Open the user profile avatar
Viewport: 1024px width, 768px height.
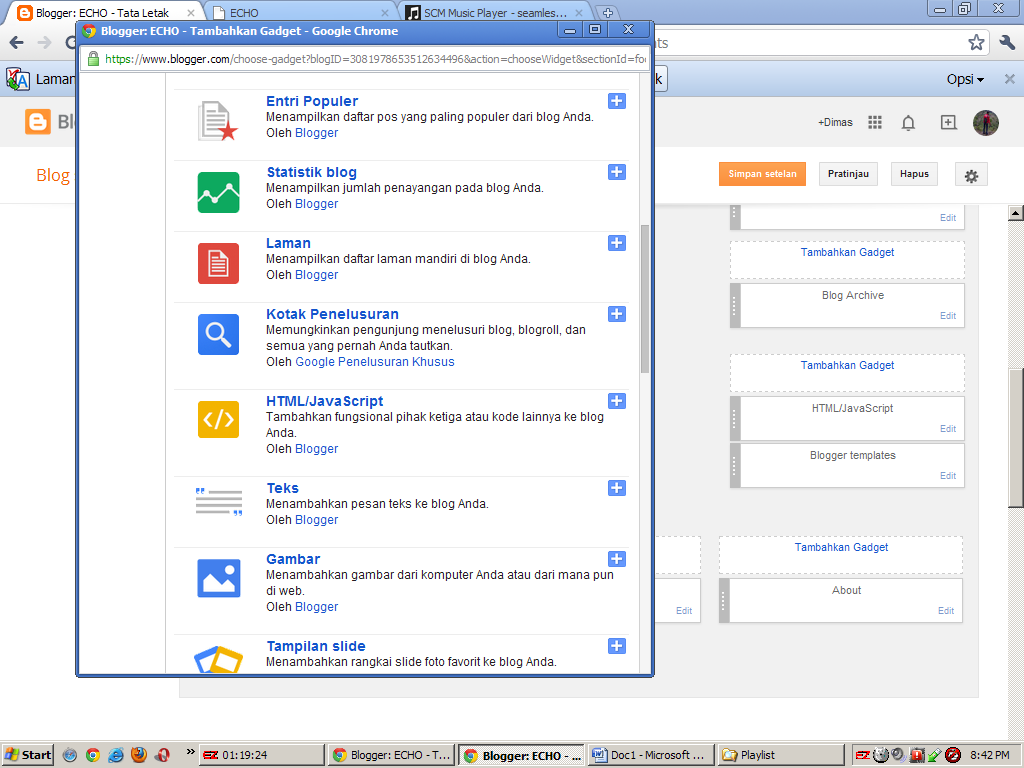pyautogui.click(x=985, y=122)
